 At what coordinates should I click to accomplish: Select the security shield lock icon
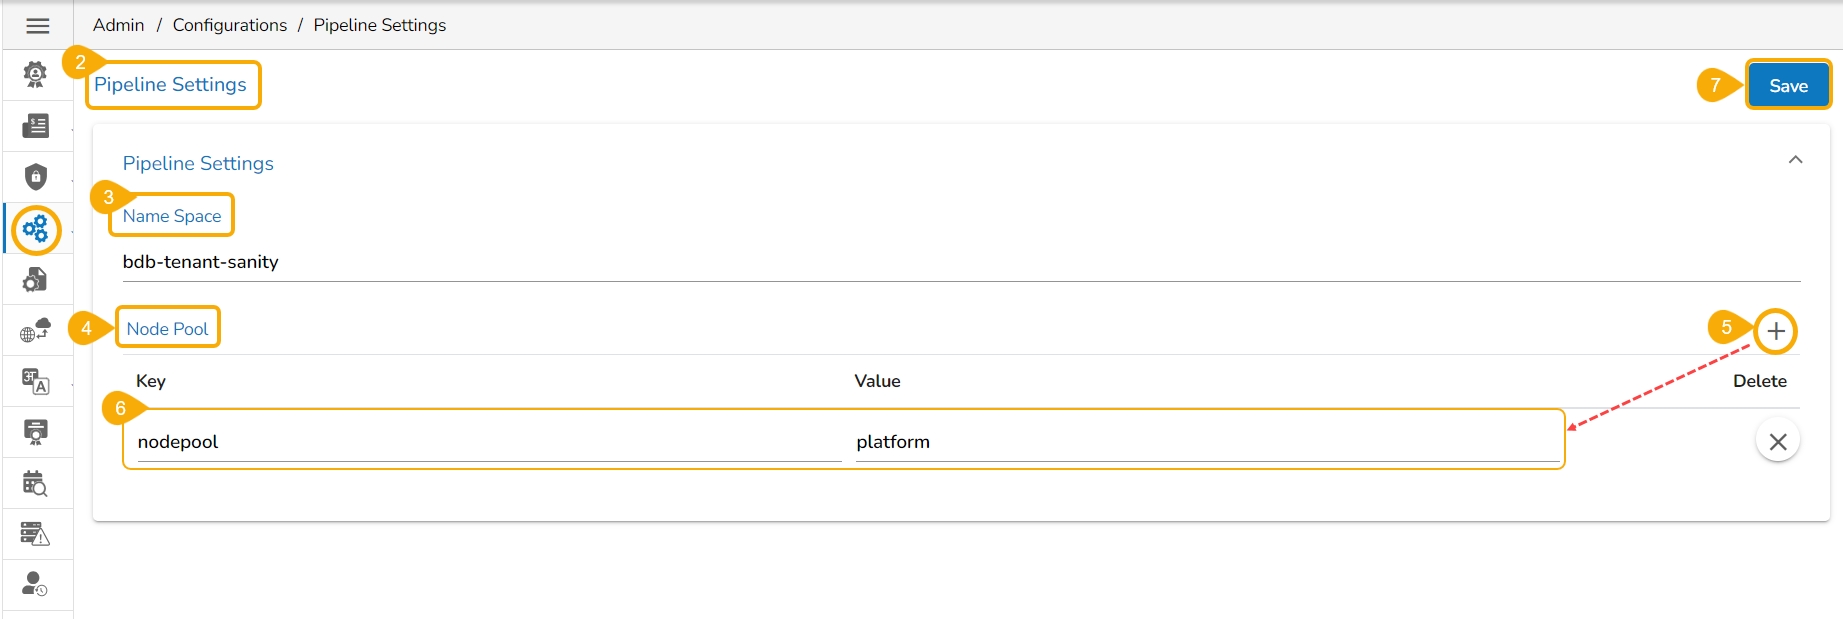(x=36, y=177)
